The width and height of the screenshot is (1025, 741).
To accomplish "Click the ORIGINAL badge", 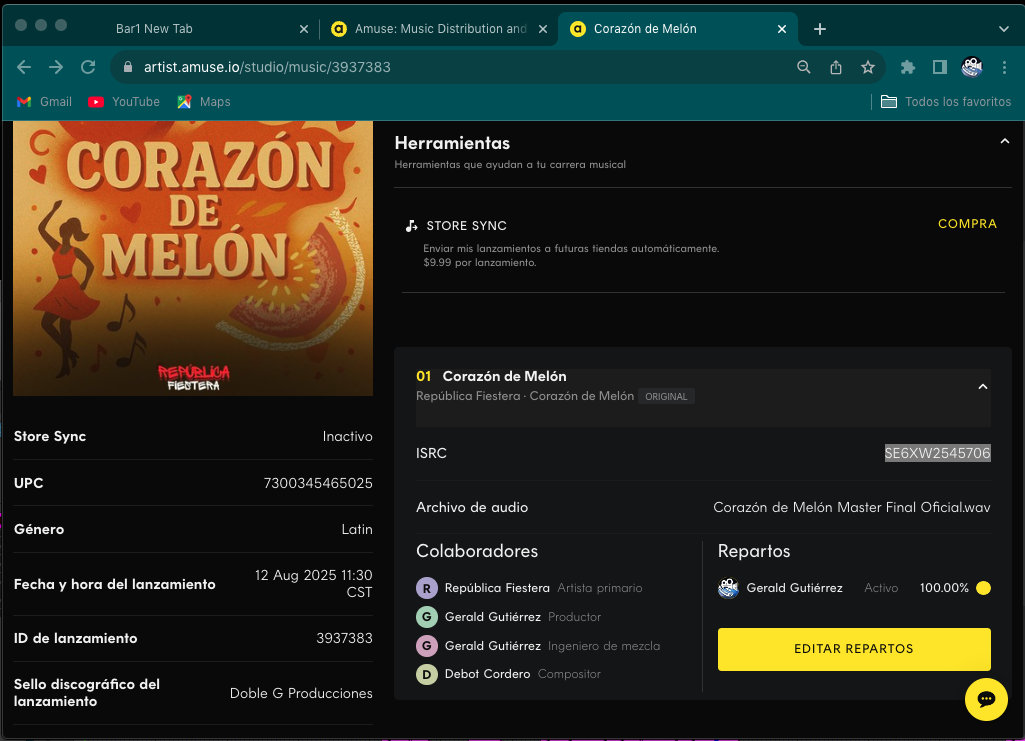I will pos(666,397).
